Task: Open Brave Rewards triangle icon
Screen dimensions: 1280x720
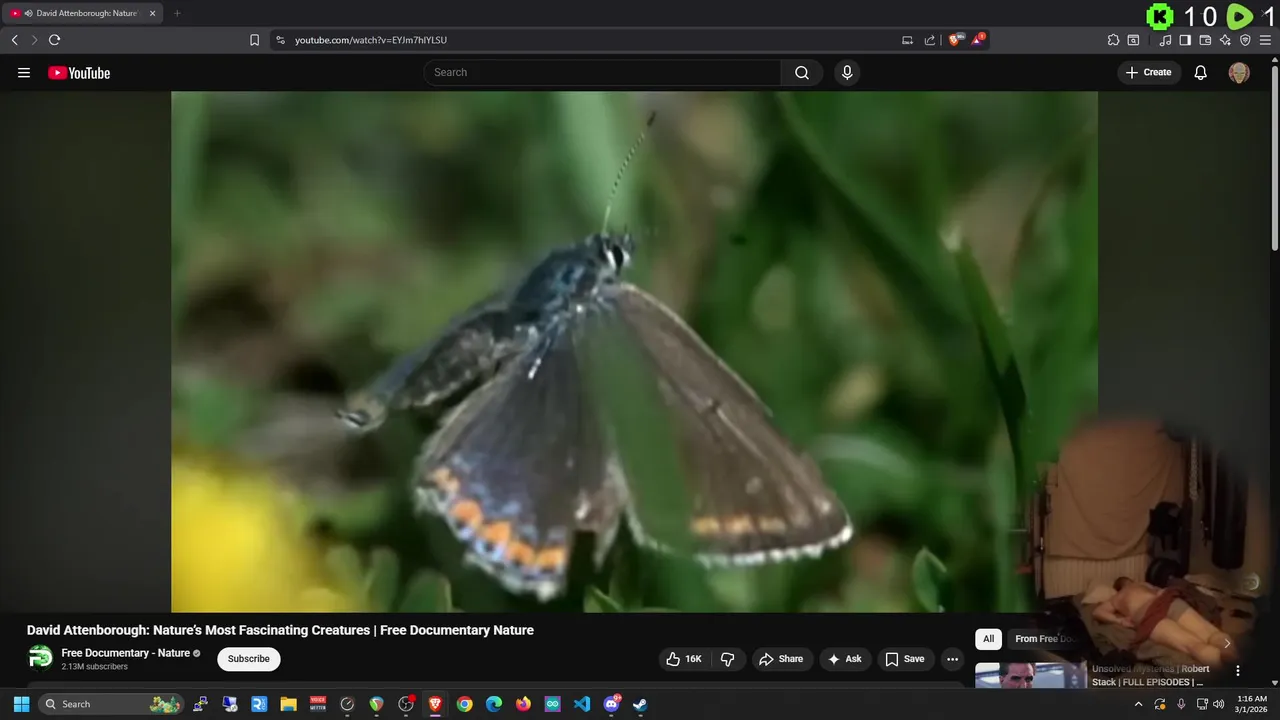Action: 978,40
